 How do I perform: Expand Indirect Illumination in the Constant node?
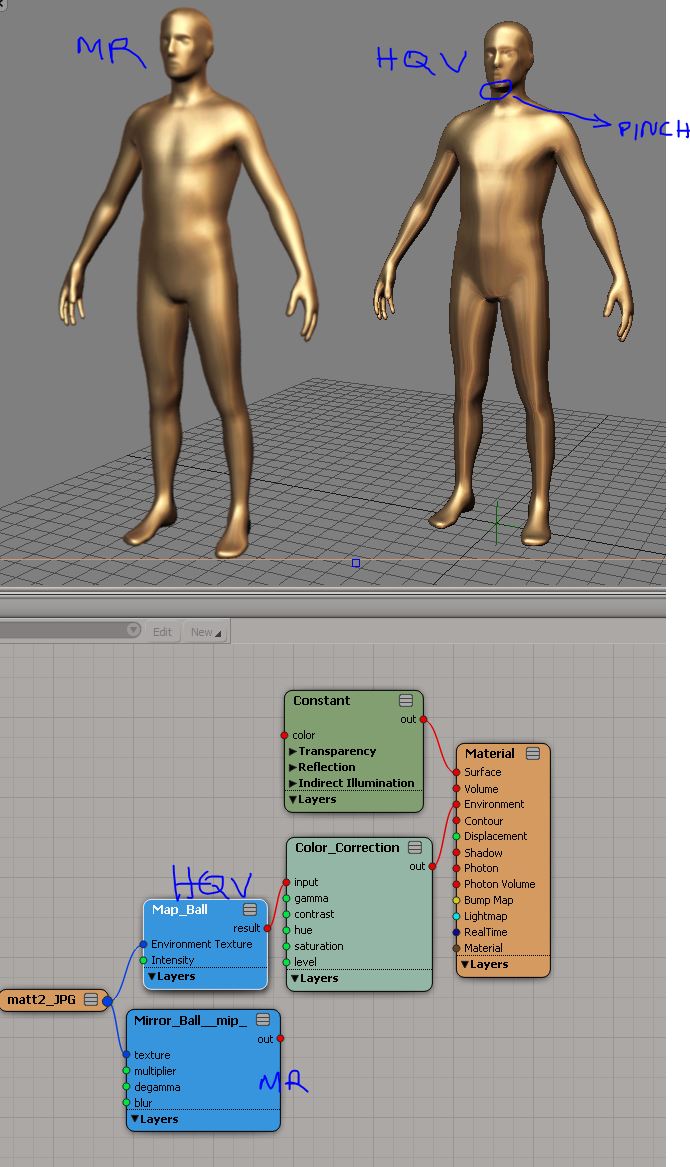point(294,783)
